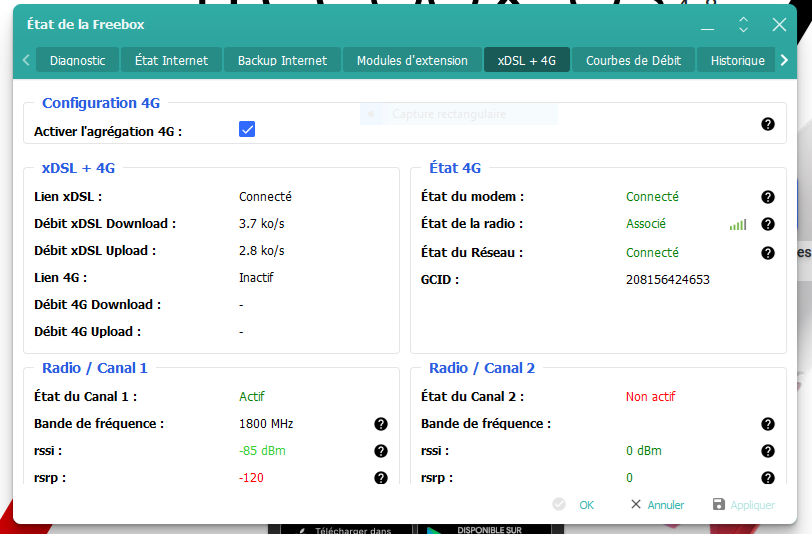Open the Backup Internet tab
This screenshot has width=812, height=534.
coord(282,61)
